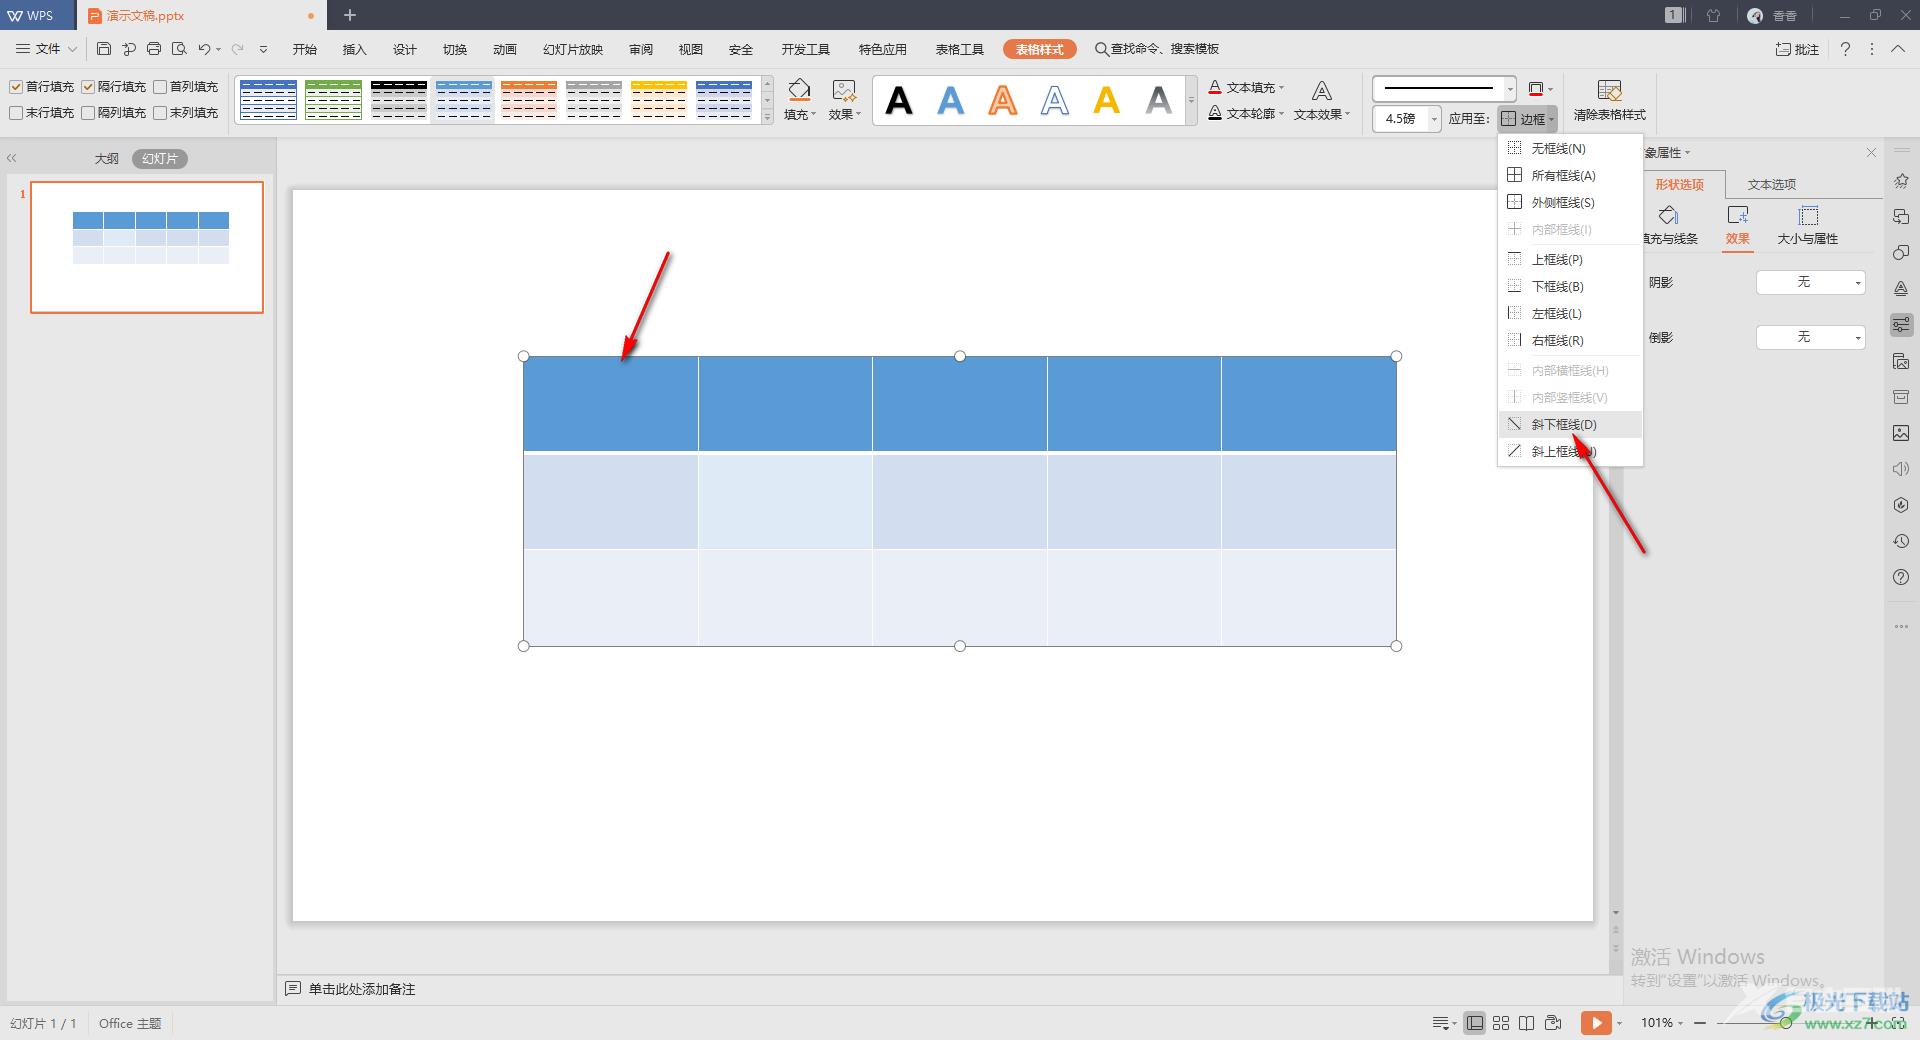Image resolution: width=1920 pixels, height=1040 pixels.
Task: Open the 边框 border dropdown button
Action: coord(1528,119)
